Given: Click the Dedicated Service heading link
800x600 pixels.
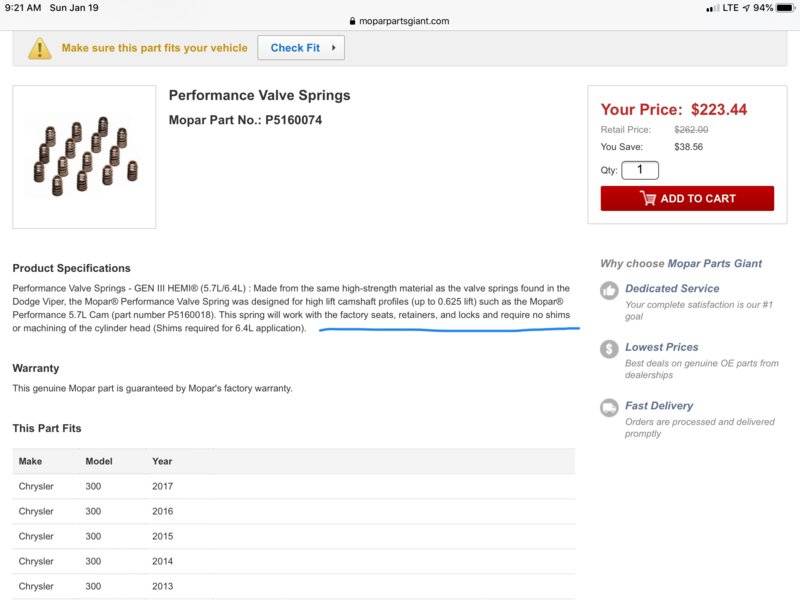Looking at the screenshot, I should (x=672, y=288).
